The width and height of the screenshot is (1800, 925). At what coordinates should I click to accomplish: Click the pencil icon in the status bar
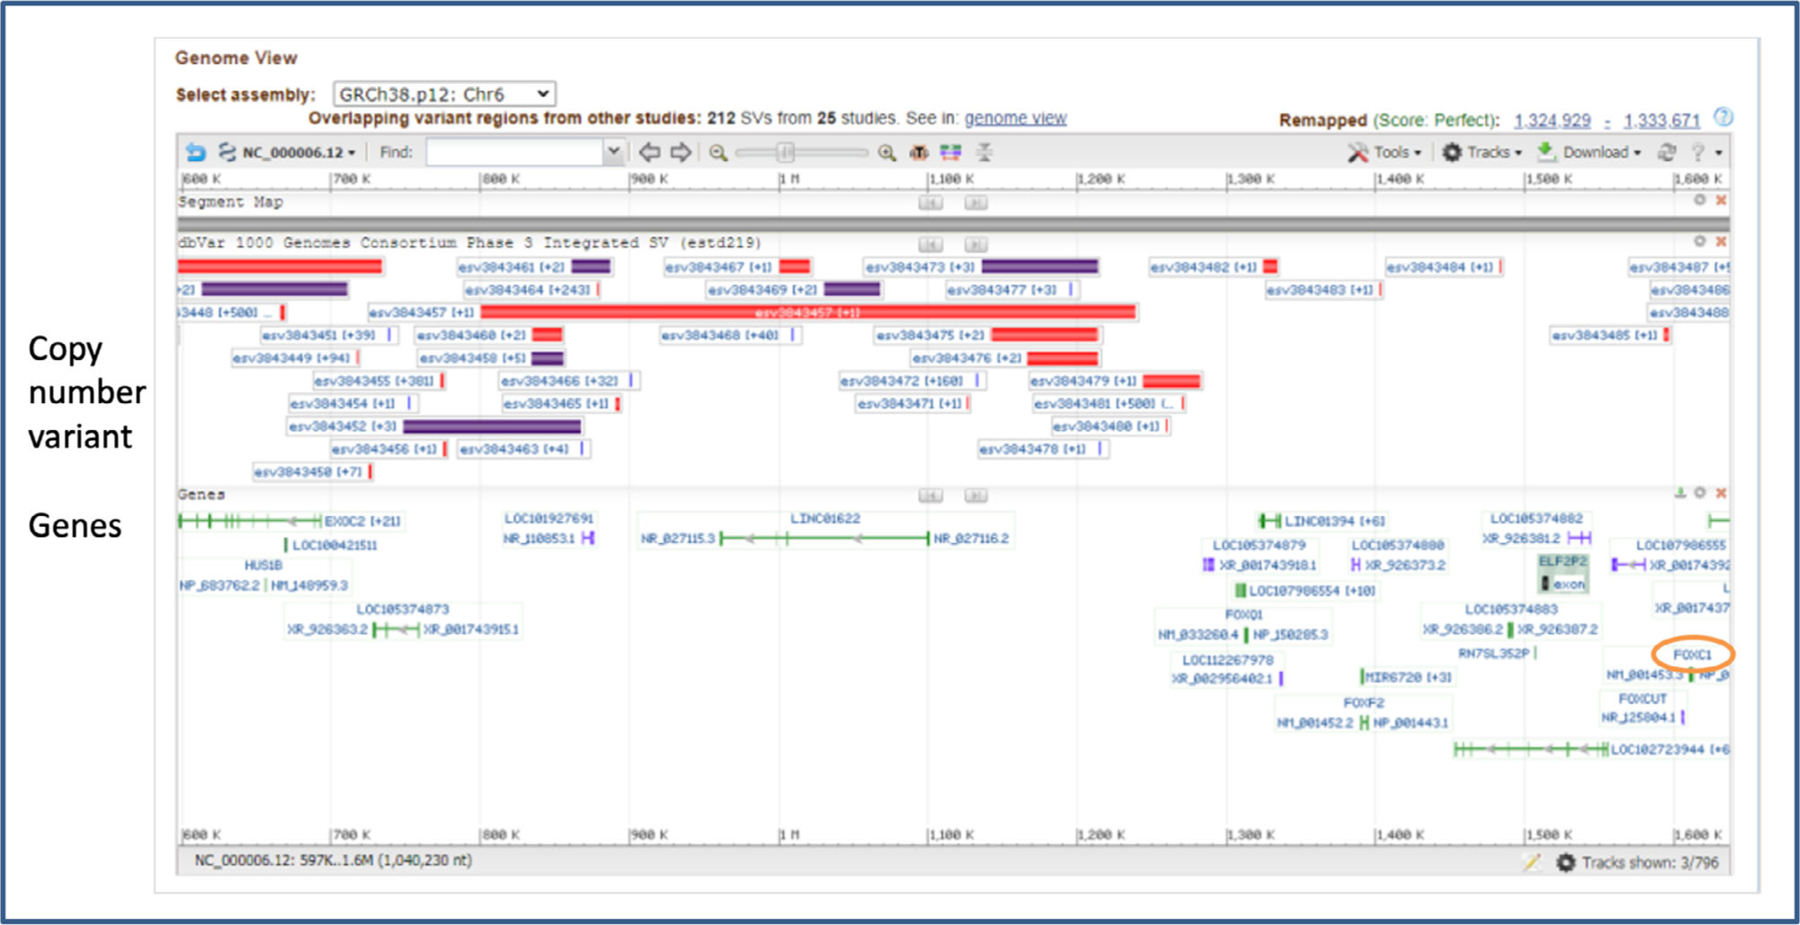click(1532, 862)
